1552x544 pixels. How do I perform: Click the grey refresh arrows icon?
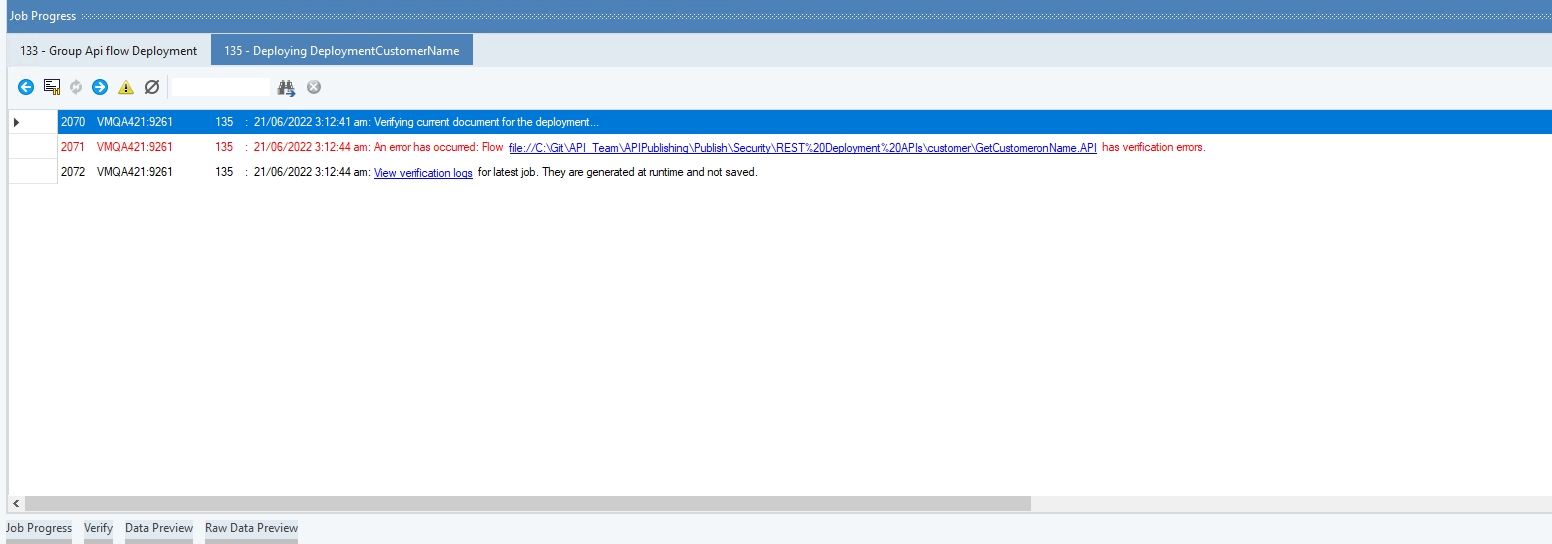point(76,87)
